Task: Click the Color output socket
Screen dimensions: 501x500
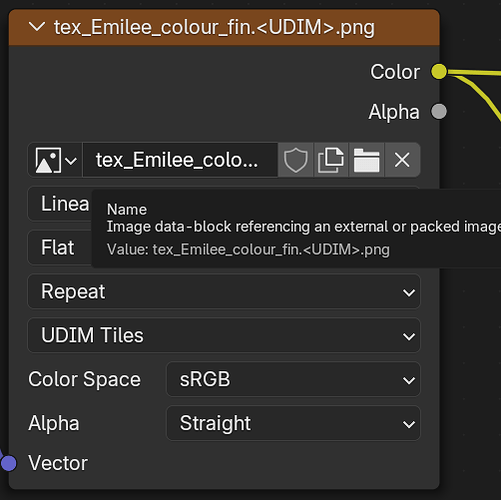Action: pos(439,71)
